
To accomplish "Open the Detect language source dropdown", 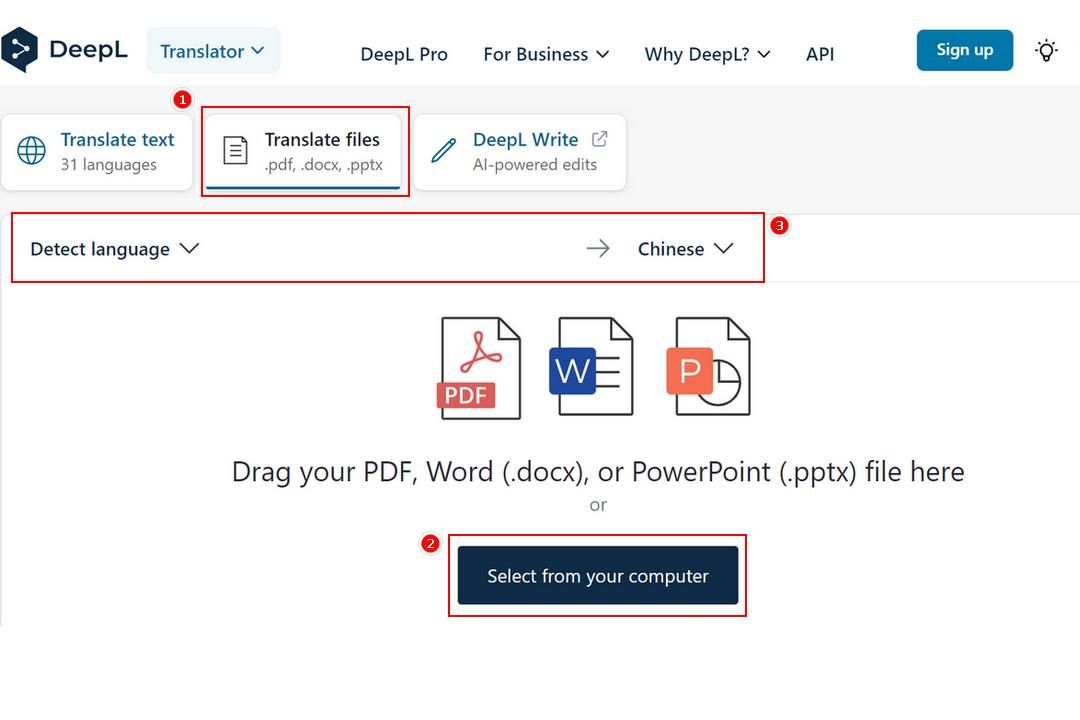I will coord(114,249).
